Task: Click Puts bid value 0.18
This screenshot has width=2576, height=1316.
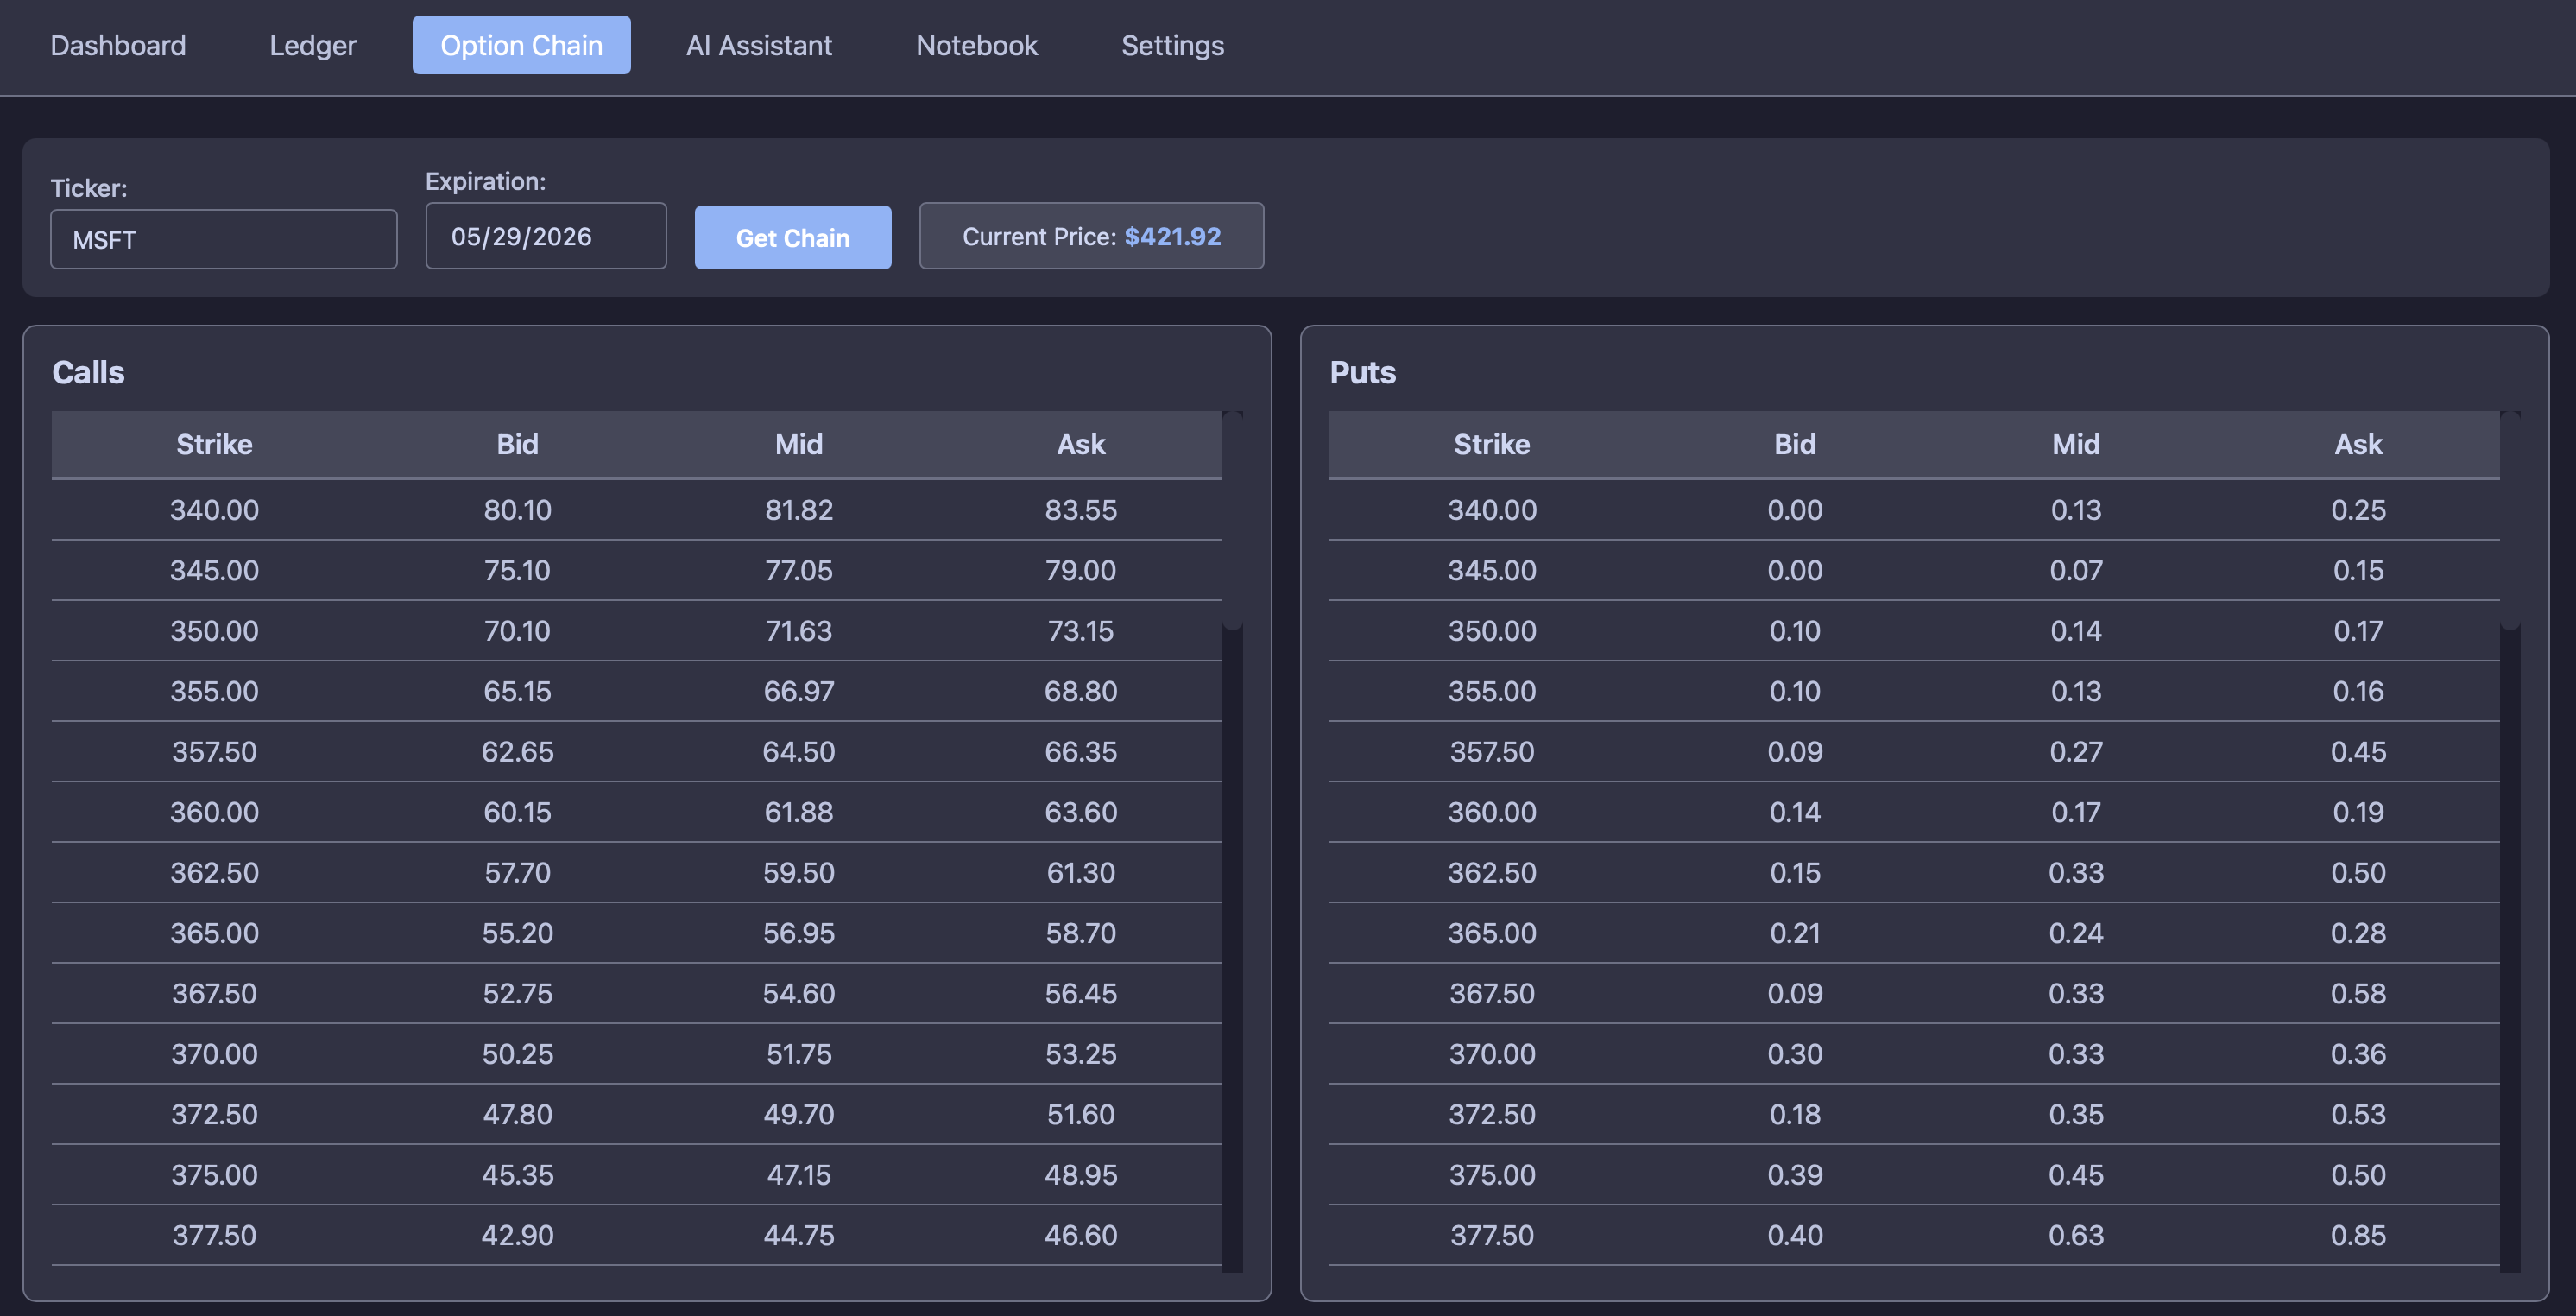Action: tap(1795, 1115)
